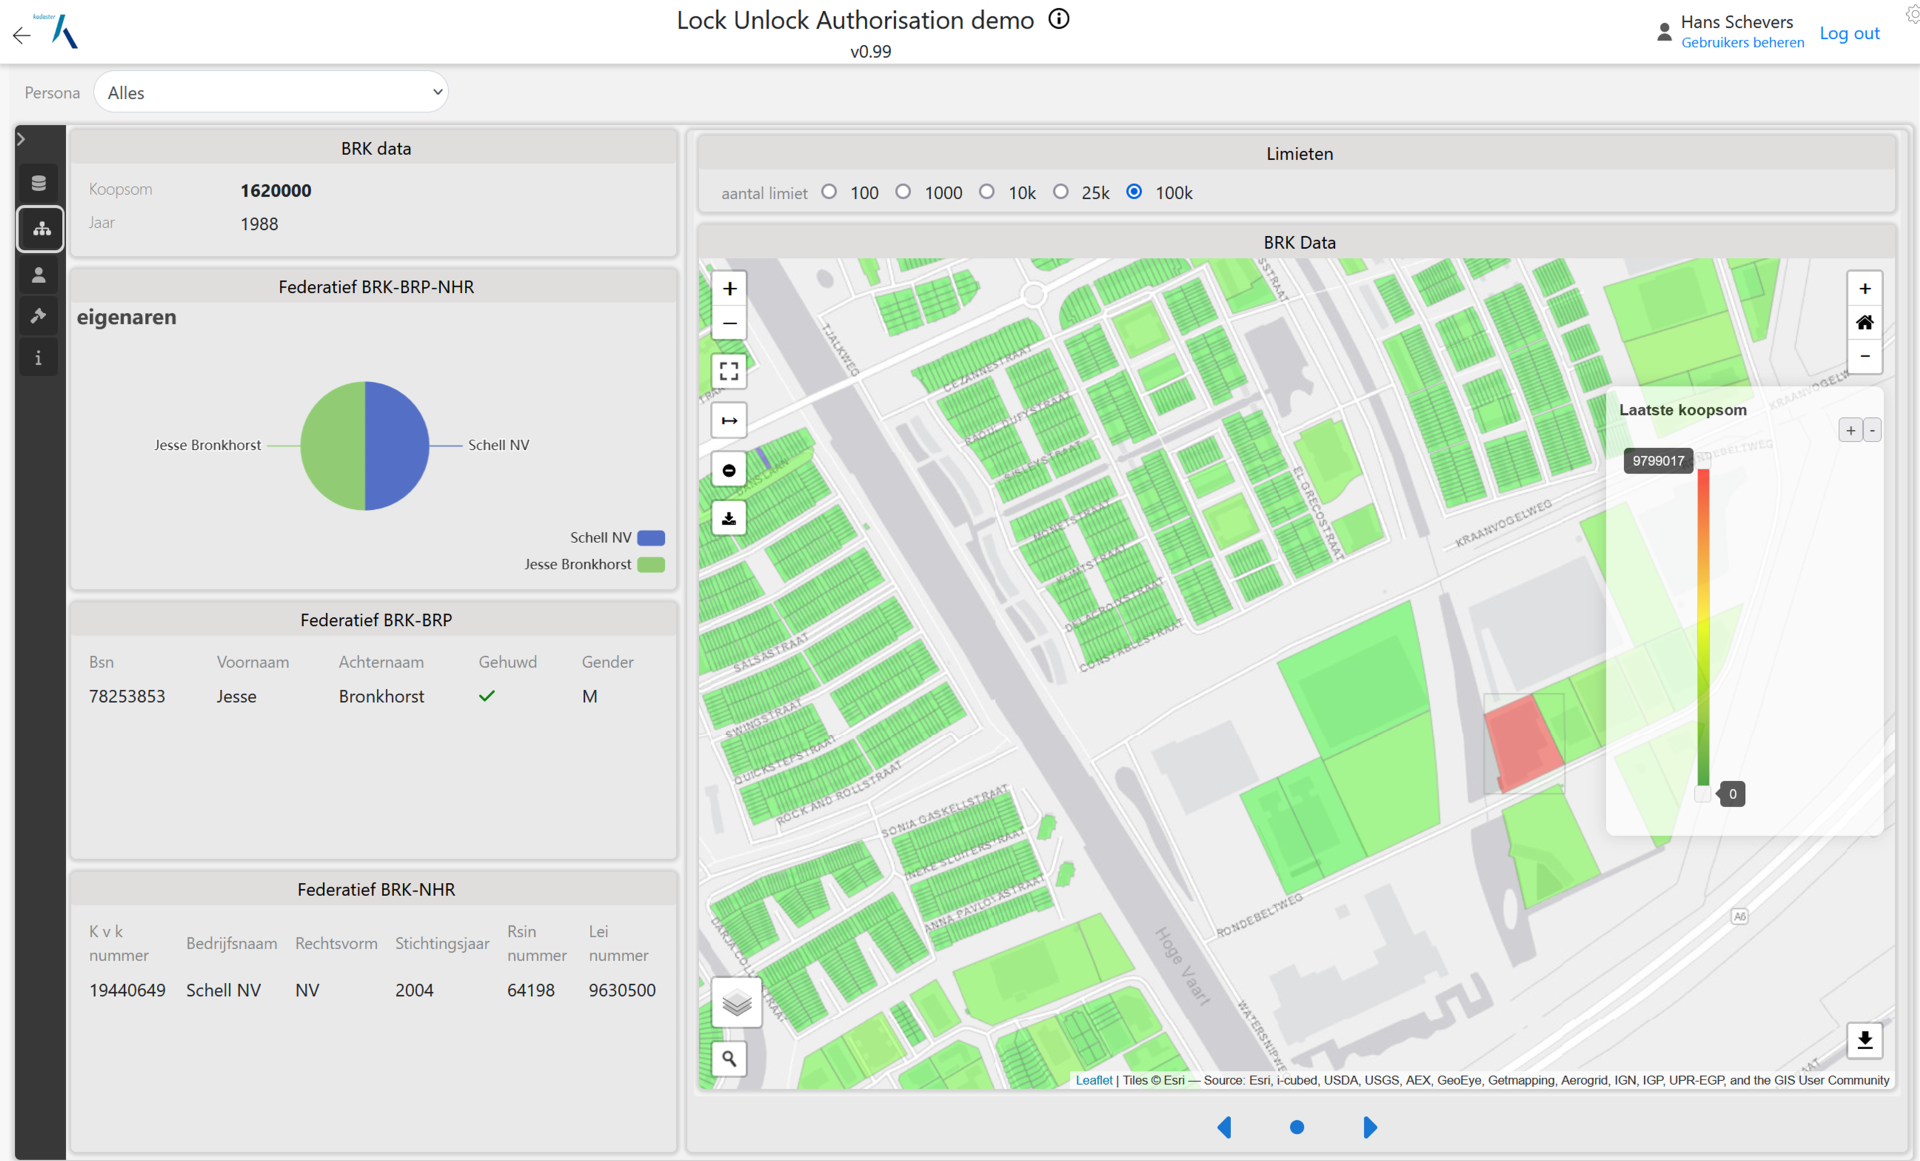The image size is (1920, 1161).
Task: Click the Federatief BRK-NHR panel header
Action: (x=376, y=890)
